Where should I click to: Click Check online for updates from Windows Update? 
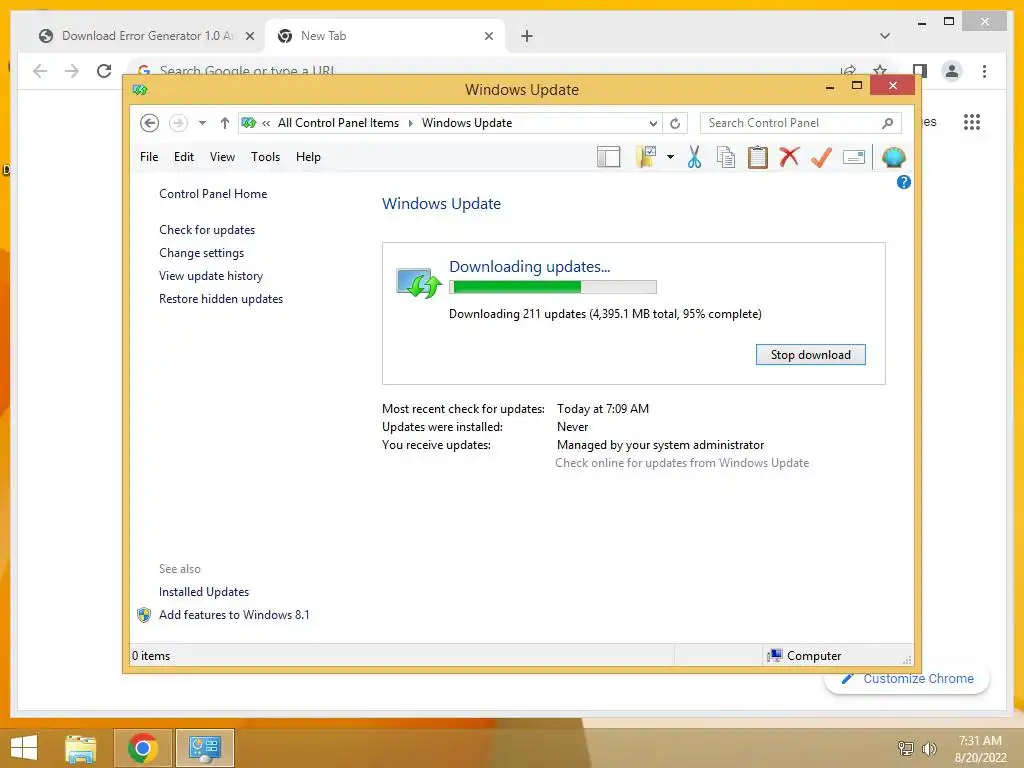click(682, 463)
